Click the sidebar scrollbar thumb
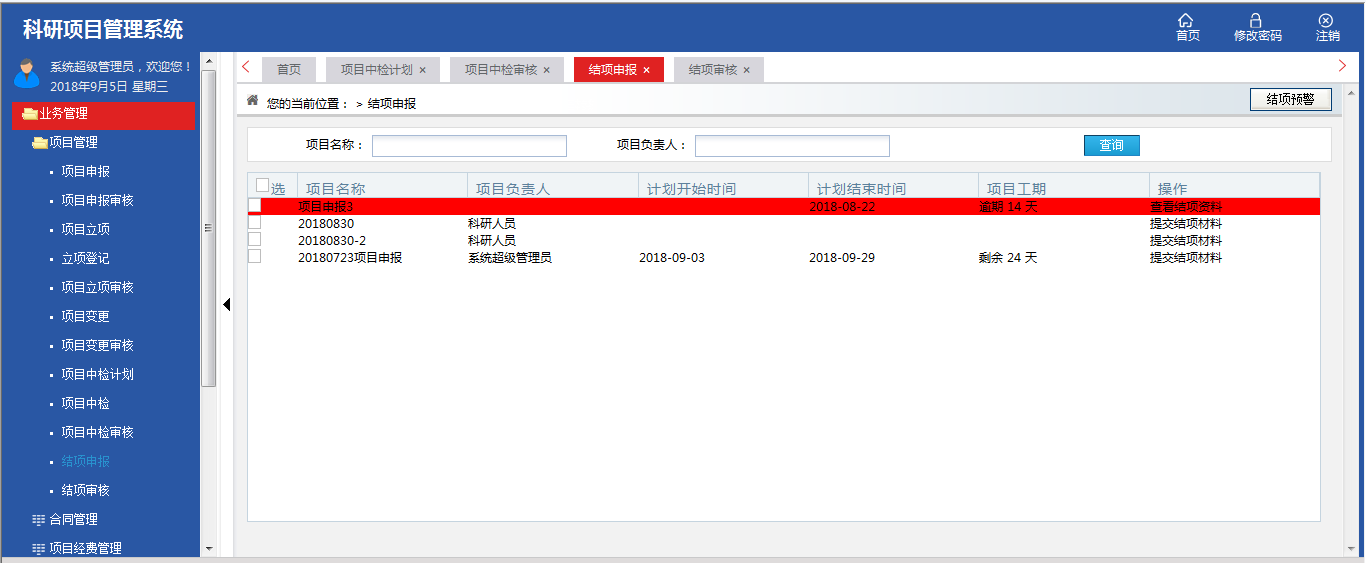 tap(208, 228)
